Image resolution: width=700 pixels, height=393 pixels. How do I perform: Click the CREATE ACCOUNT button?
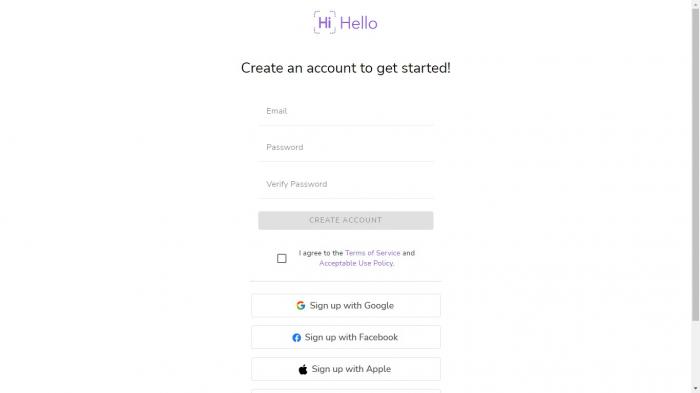(x=346, y=221)
